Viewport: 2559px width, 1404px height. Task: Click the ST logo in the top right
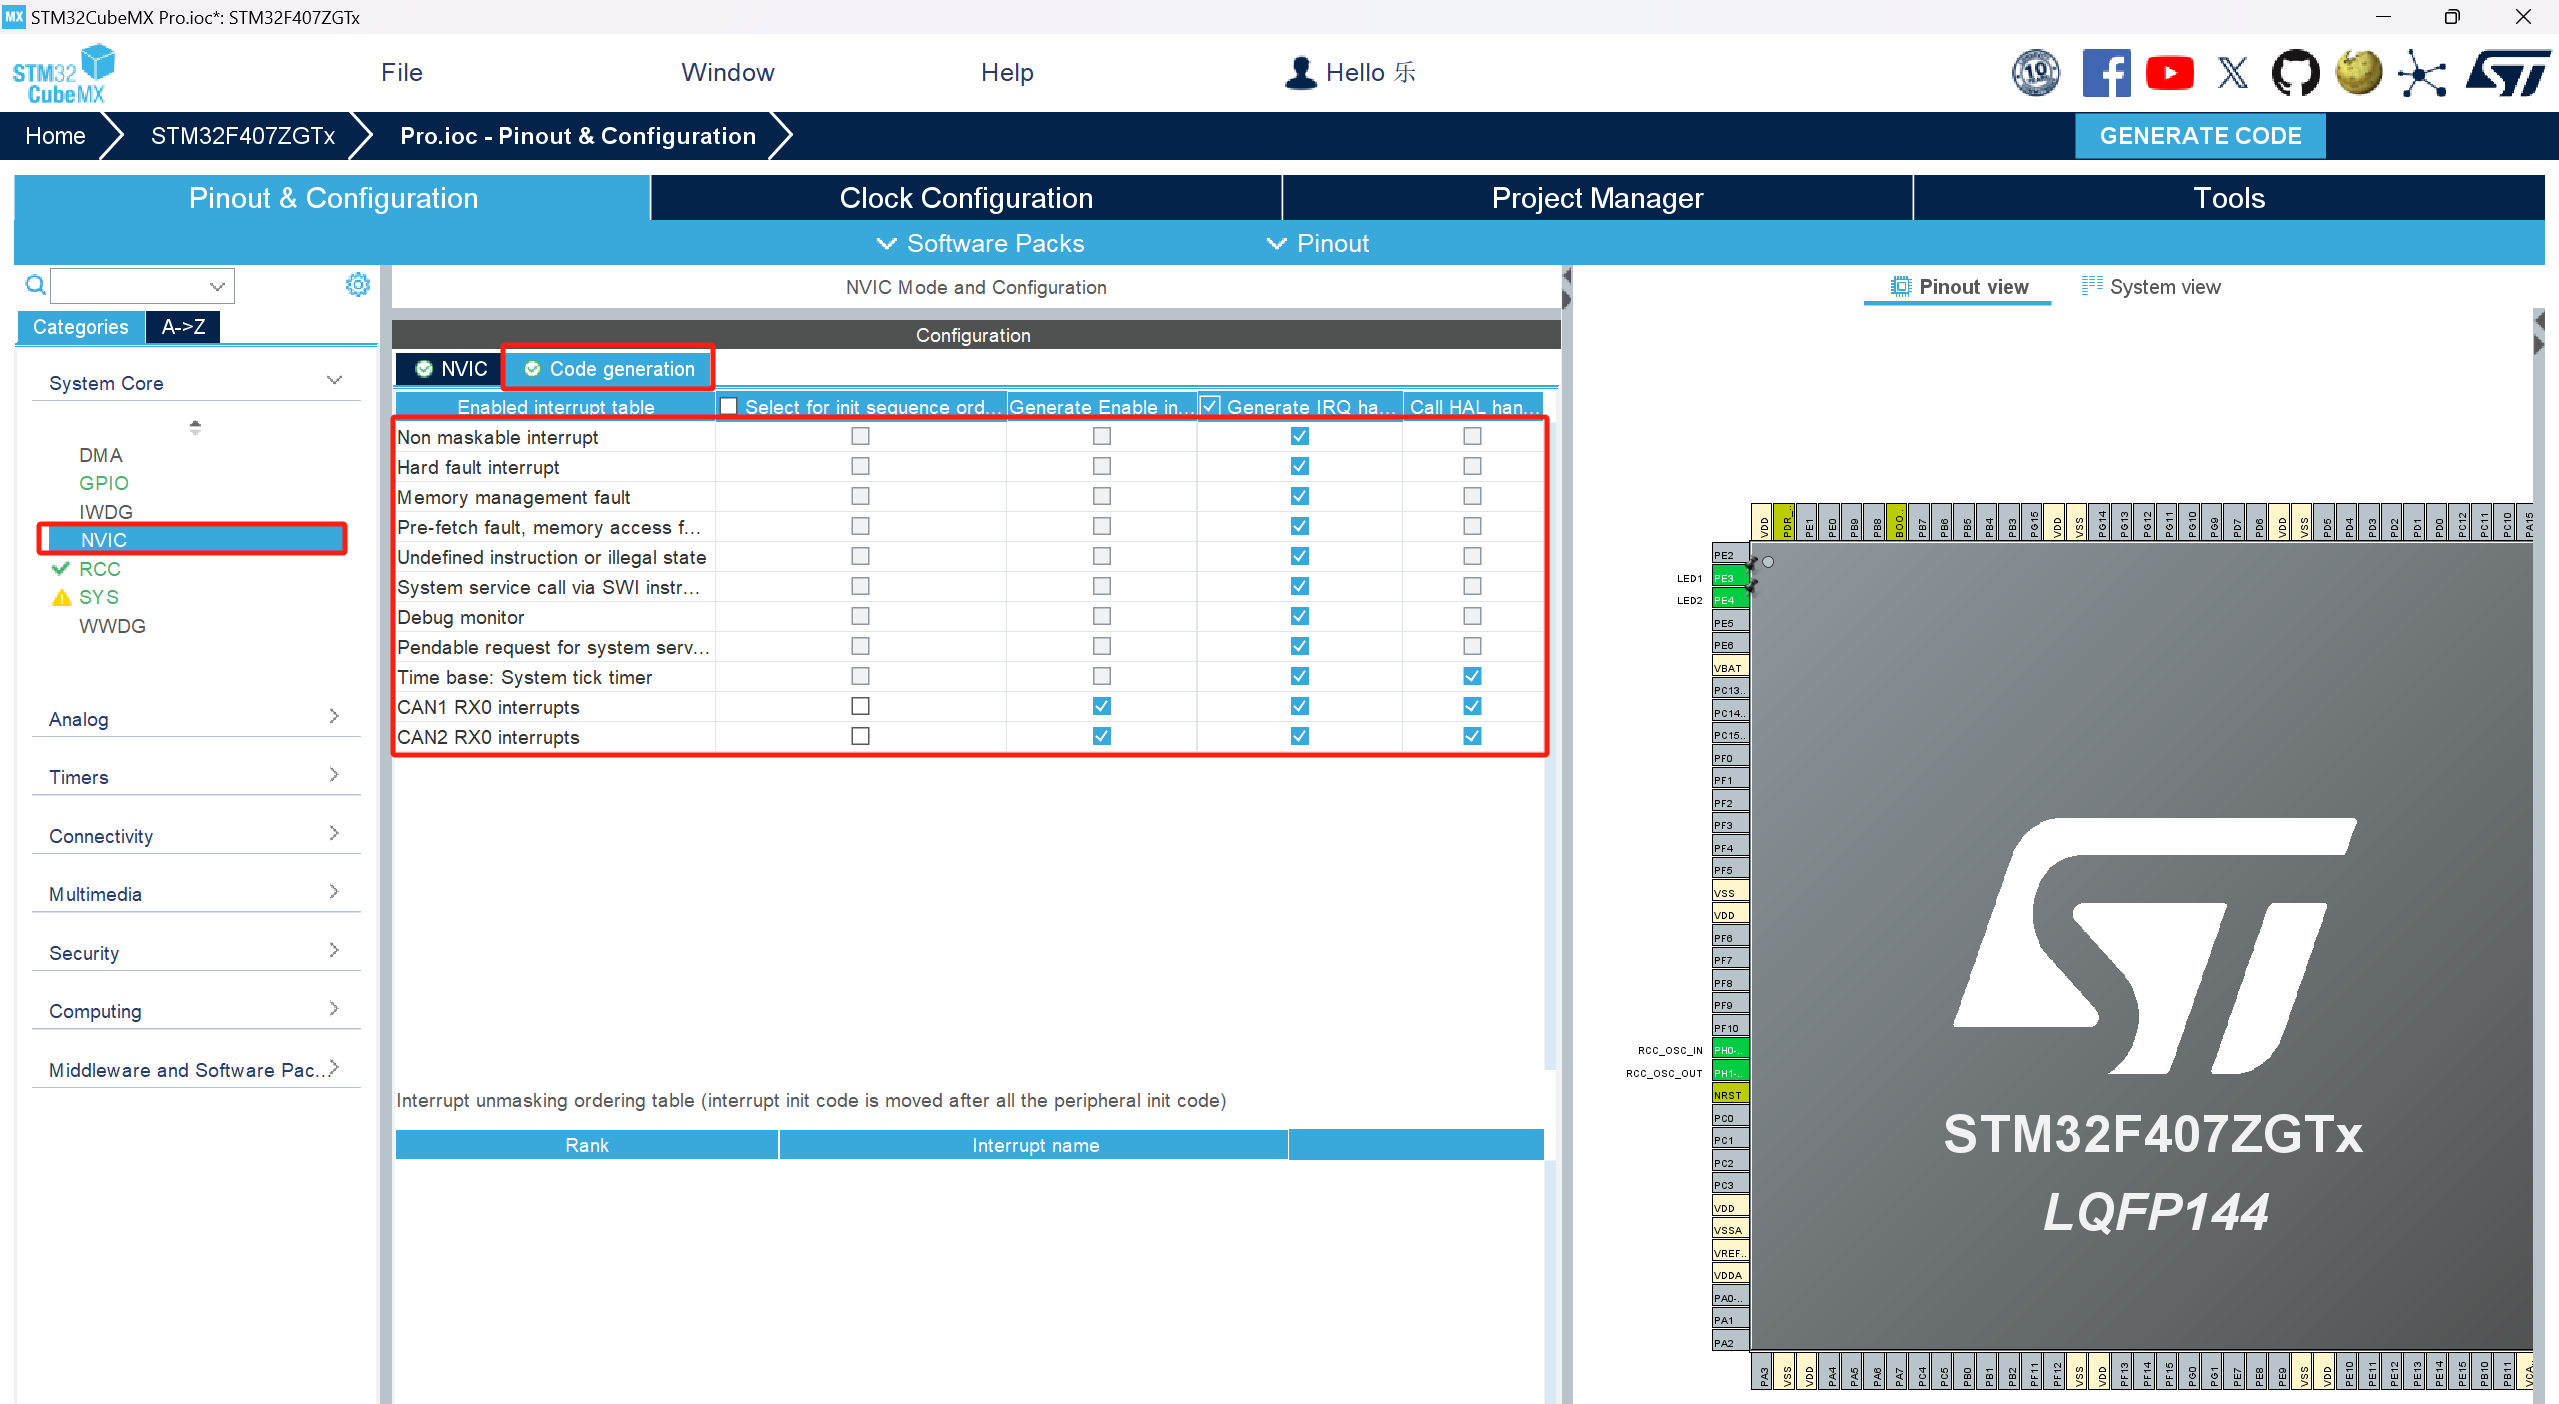(x=2507, y=73)
